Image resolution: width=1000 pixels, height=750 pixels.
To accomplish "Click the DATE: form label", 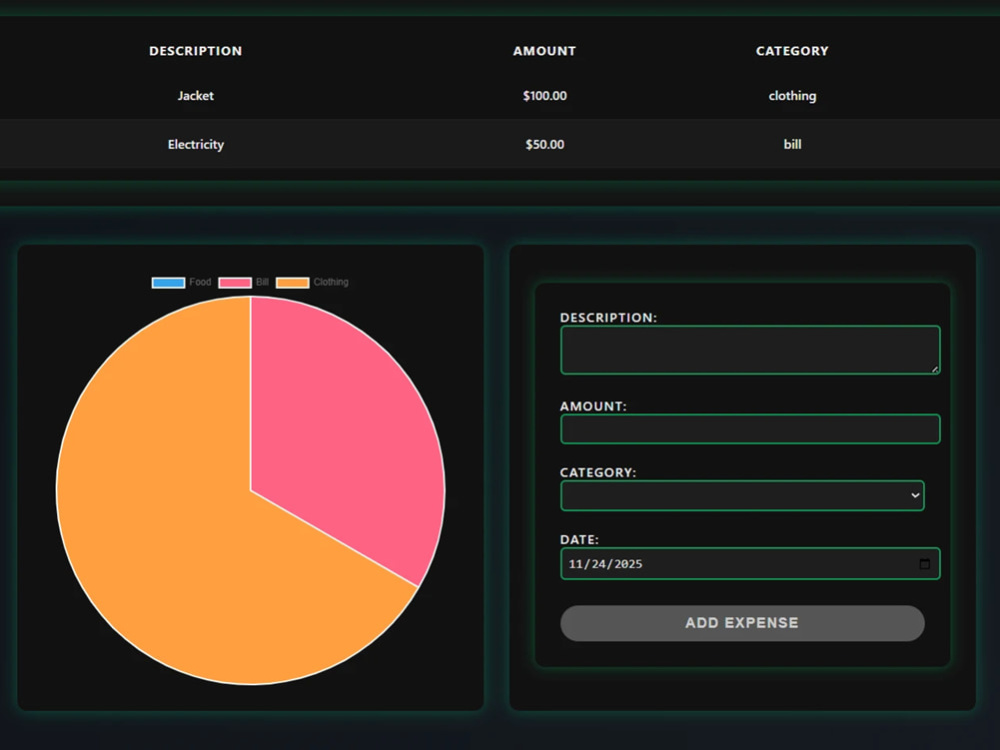I will click(x=579, y=540).
